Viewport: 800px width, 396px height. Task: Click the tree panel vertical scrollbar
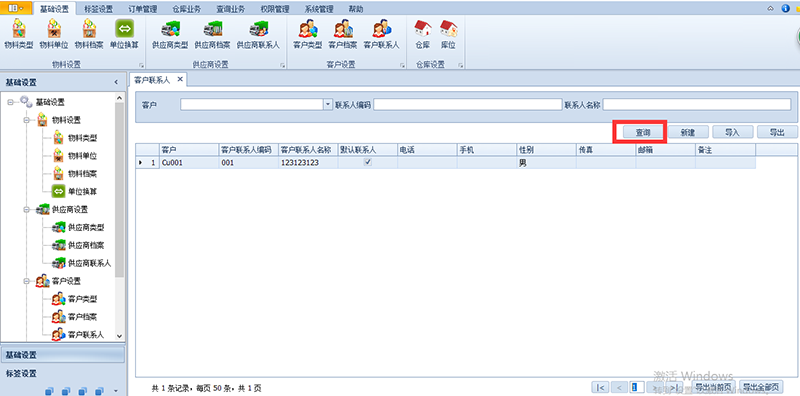pyautogui.click(x=120, y=189)
